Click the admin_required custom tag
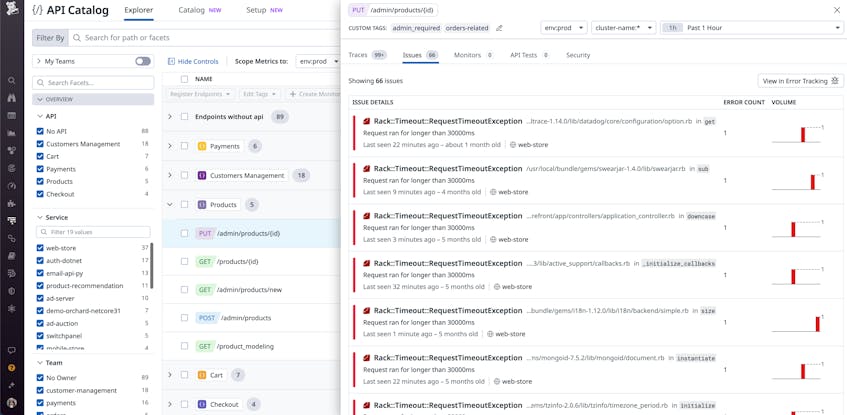847x415 pixels. coord(415,28)
